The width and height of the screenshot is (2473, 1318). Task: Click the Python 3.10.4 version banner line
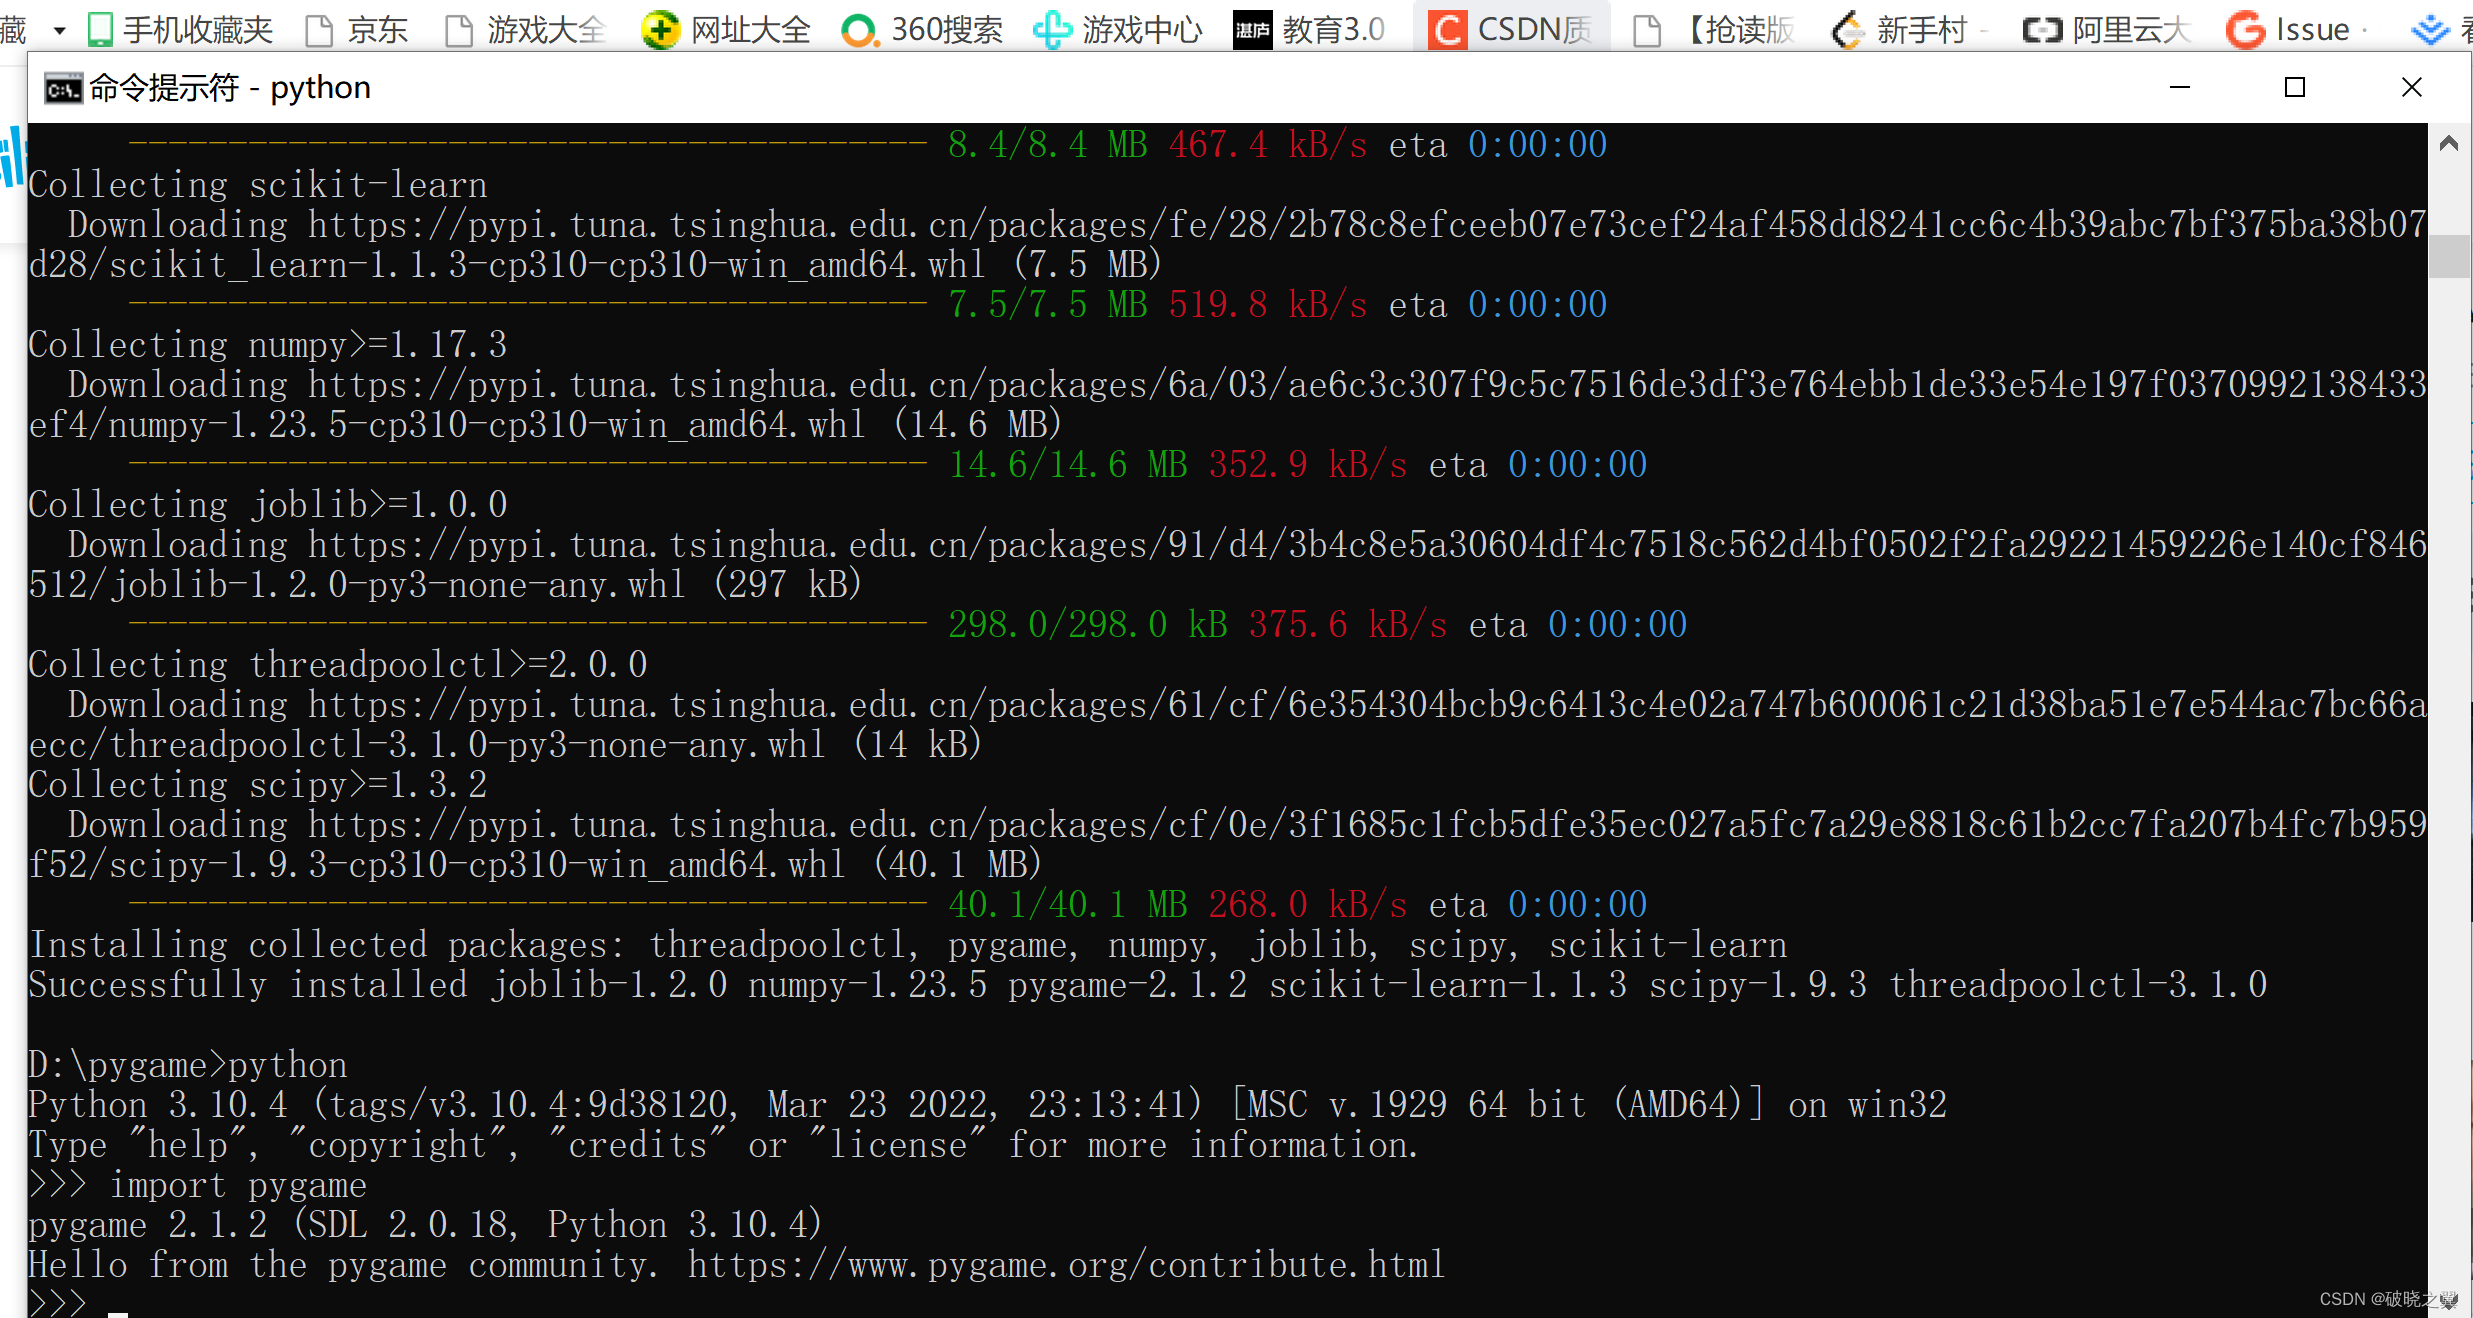pos(988,1105)
